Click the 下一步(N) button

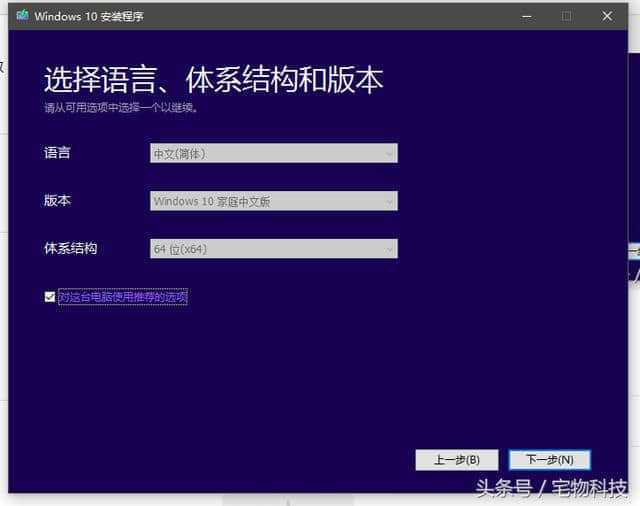pos(550,460)
